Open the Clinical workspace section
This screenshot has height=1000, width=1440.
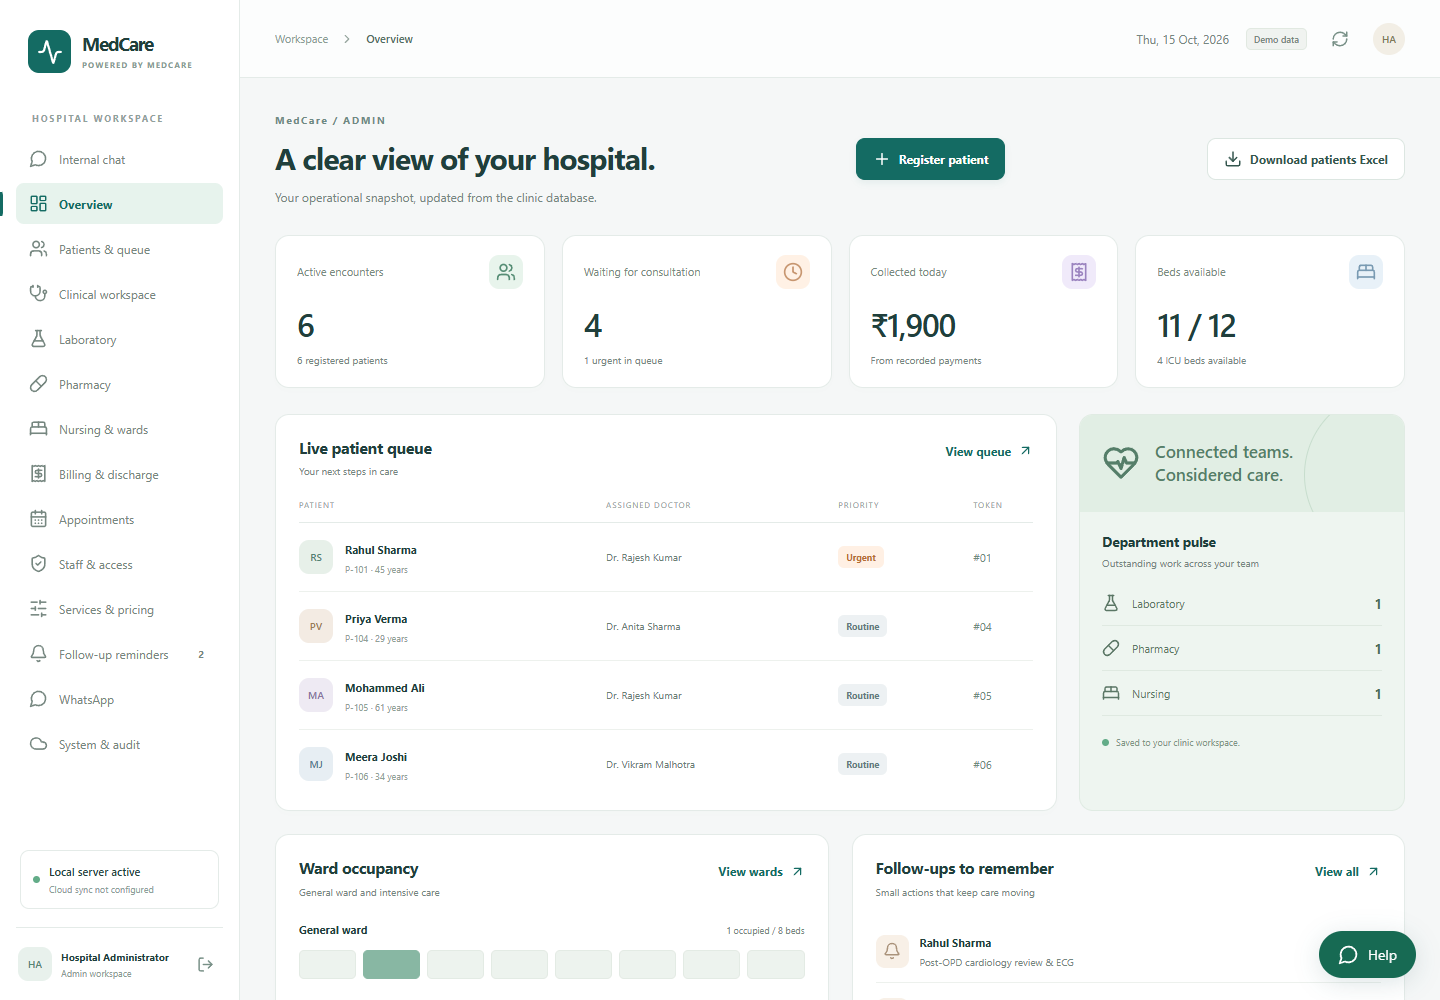pyautogui.click(x=119, y=294)
